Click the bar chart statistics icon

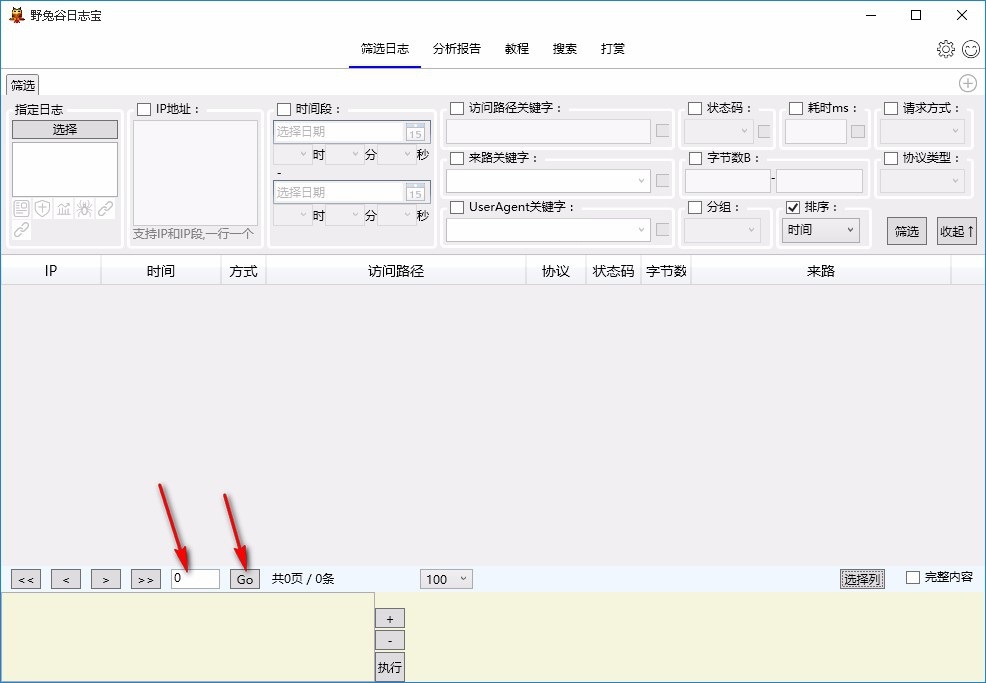click(x=64, y=209)
